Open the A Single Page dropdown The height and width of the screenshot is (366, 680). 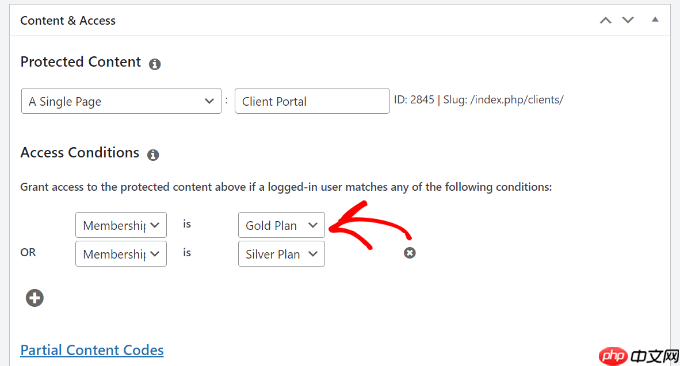tap(121, 101)
